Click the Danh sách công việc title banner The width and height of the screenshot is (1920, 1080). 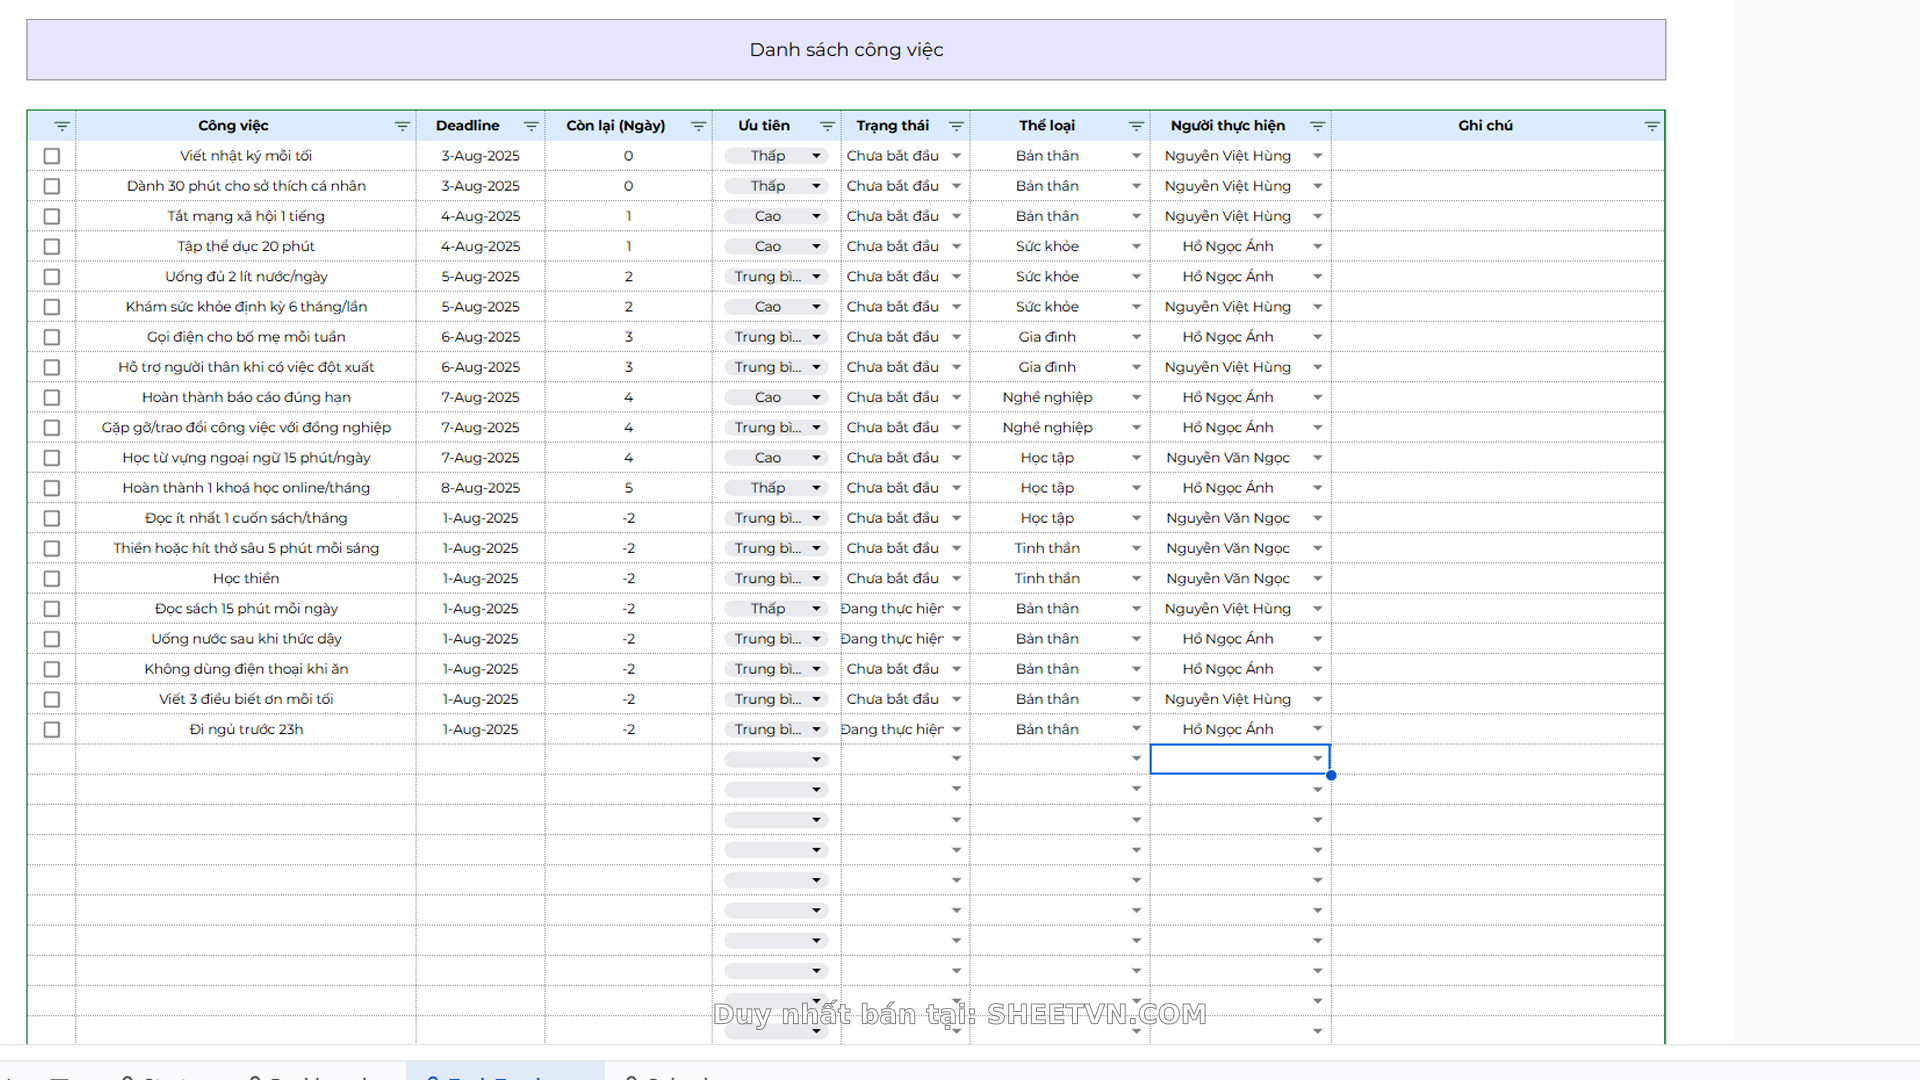pyautogui.click(x=846, y=50)
